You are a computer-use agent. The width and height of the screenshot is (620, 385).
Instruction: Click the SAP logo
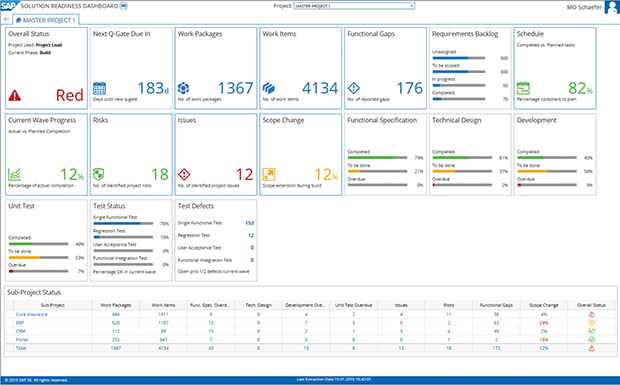pyautogui.click(x=9, y=6)
